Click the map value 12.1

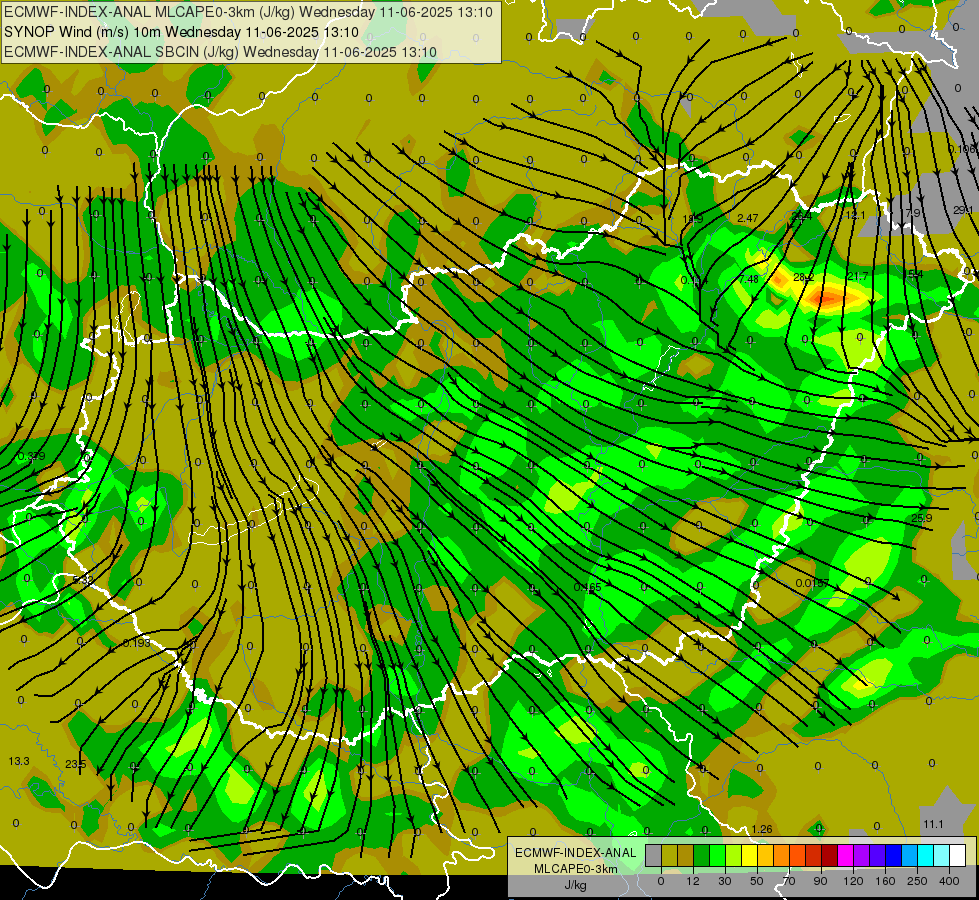855,215
